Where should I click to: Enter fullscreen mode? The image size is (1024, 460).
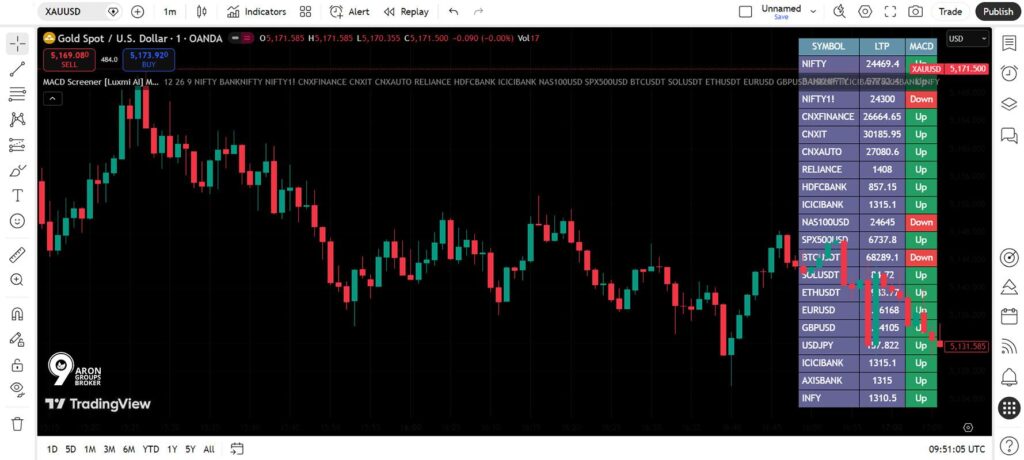890,11
